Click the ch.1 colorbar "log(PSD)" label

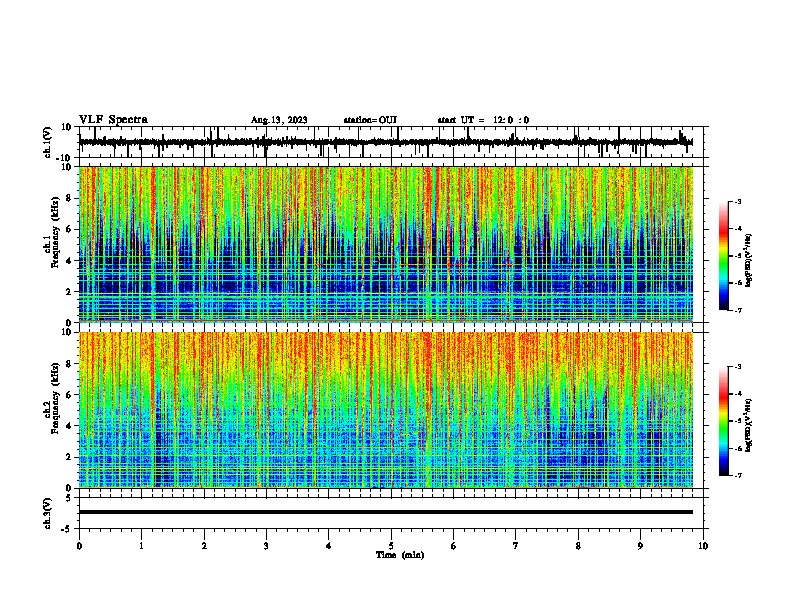click(748, 261)
